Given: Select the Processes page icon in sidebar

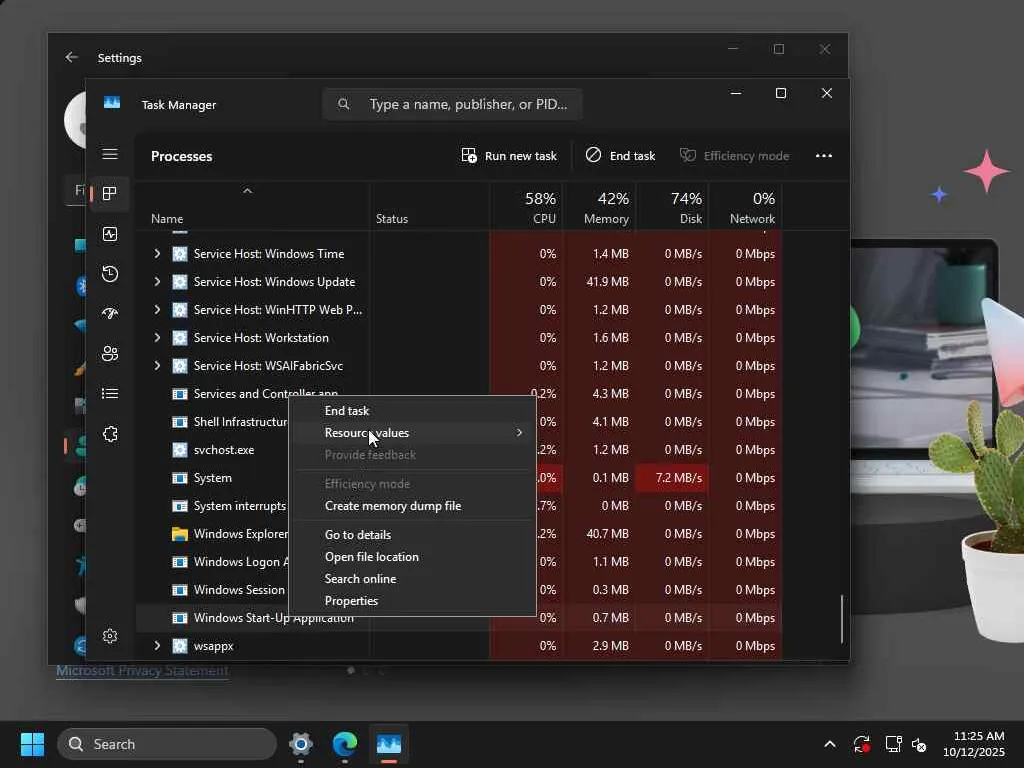Looking at the screenshot, I should click(110, 193).
